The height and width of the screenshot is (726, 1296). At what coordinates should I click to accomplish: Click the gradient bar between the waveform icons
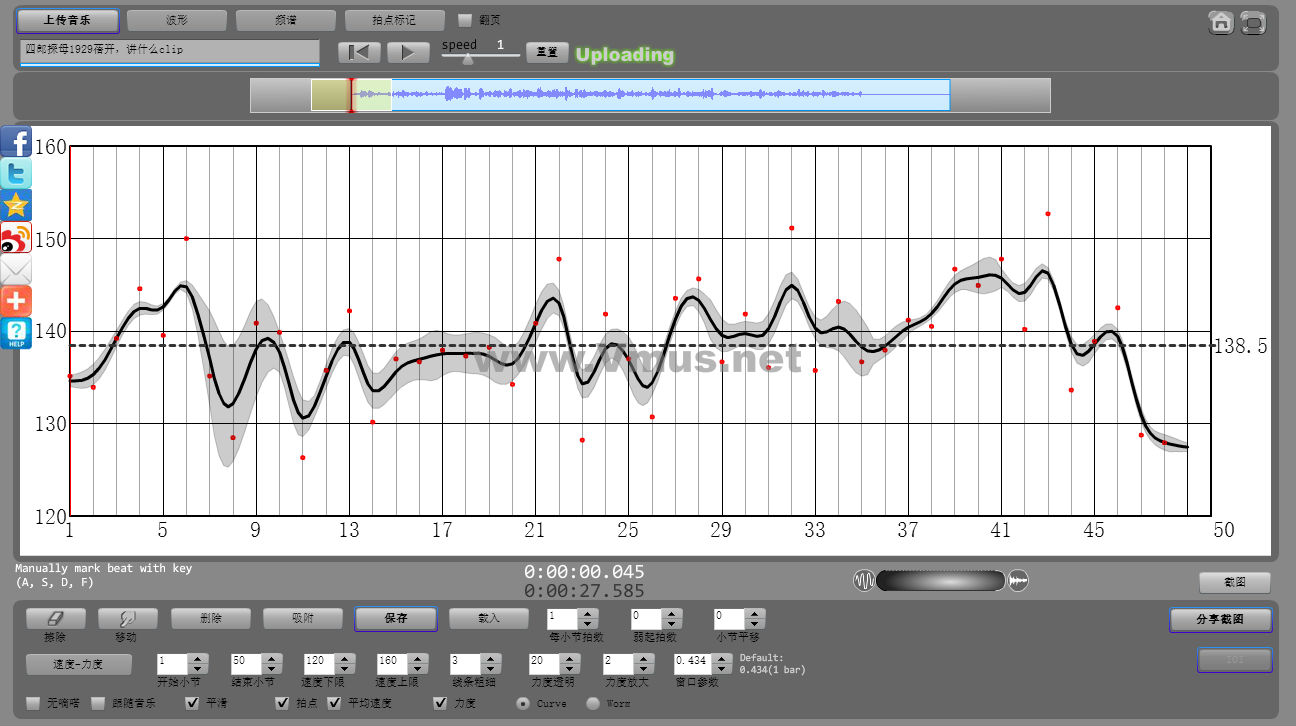tap(941, 580)
